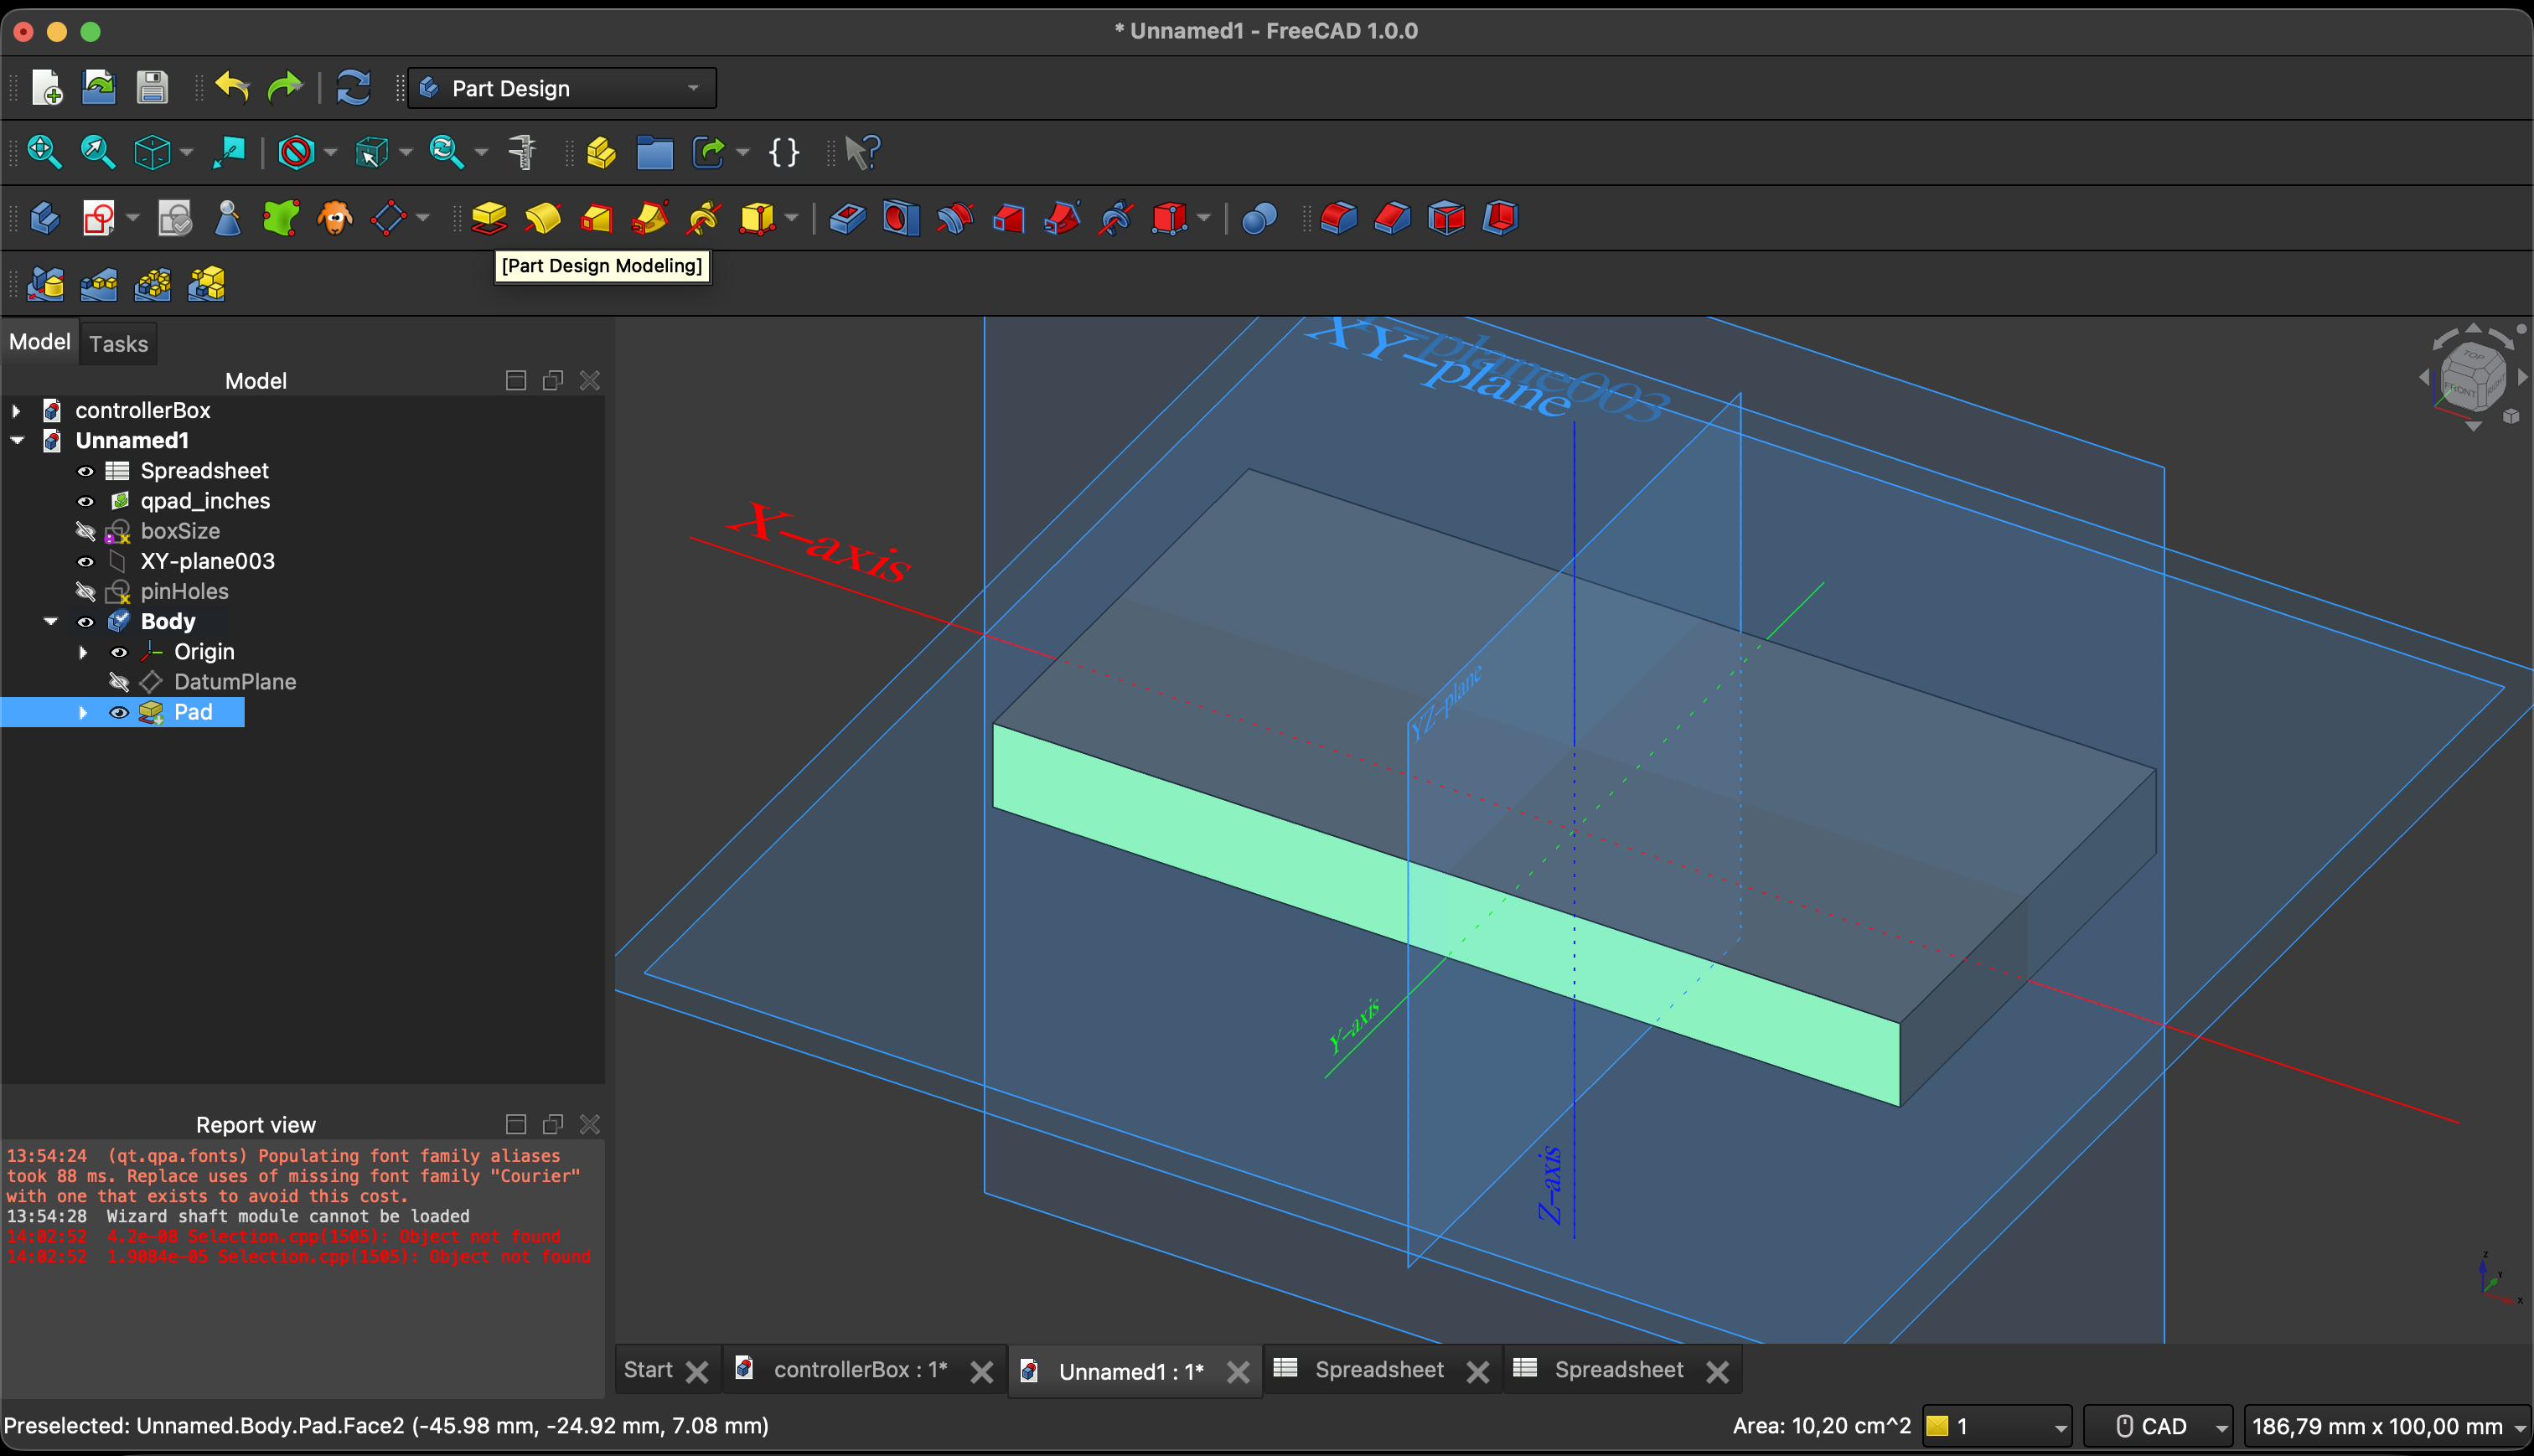Apply the Fillet dress-up tool
The height and width of the screenshot is (1456, 2534).
click(1338, 218)
